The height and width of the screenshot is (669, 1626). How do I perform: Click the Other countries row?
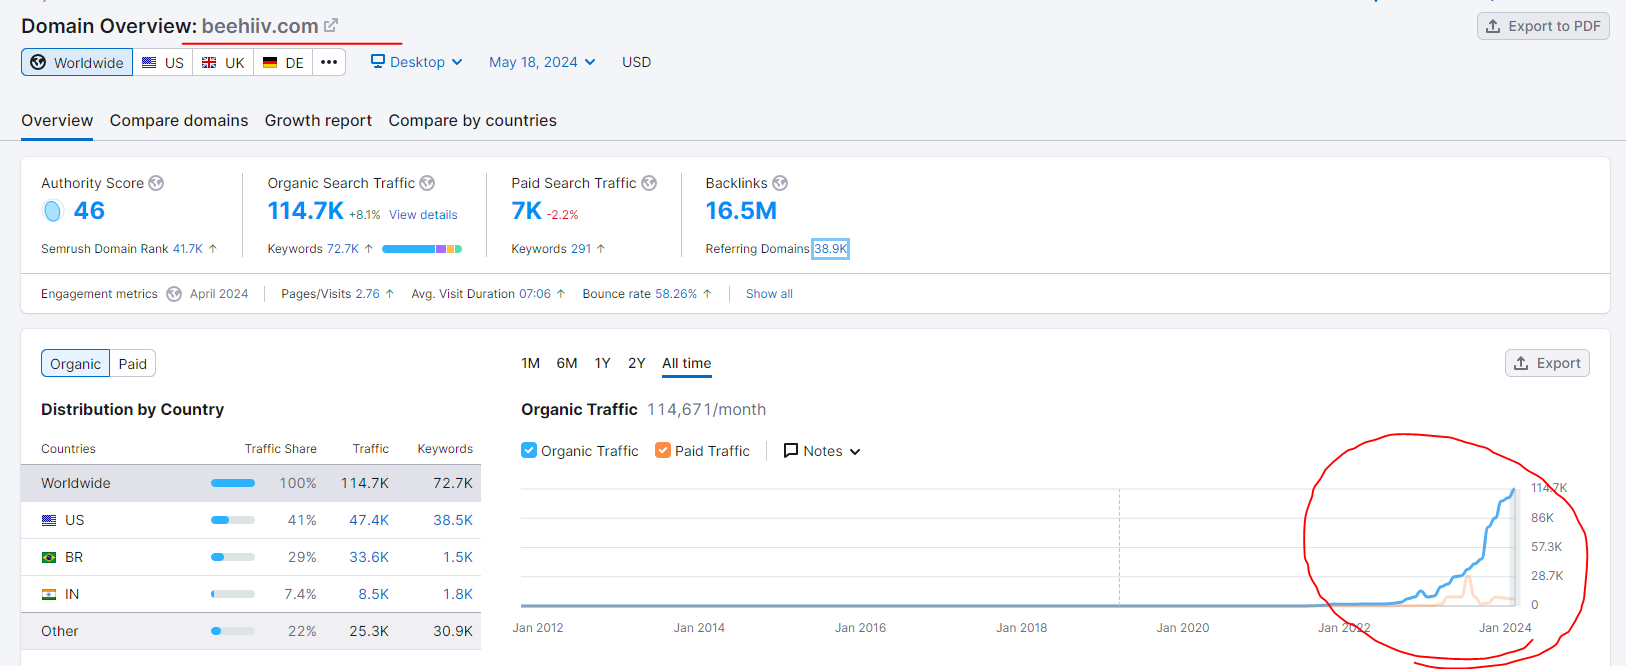(x=251, y=631)
